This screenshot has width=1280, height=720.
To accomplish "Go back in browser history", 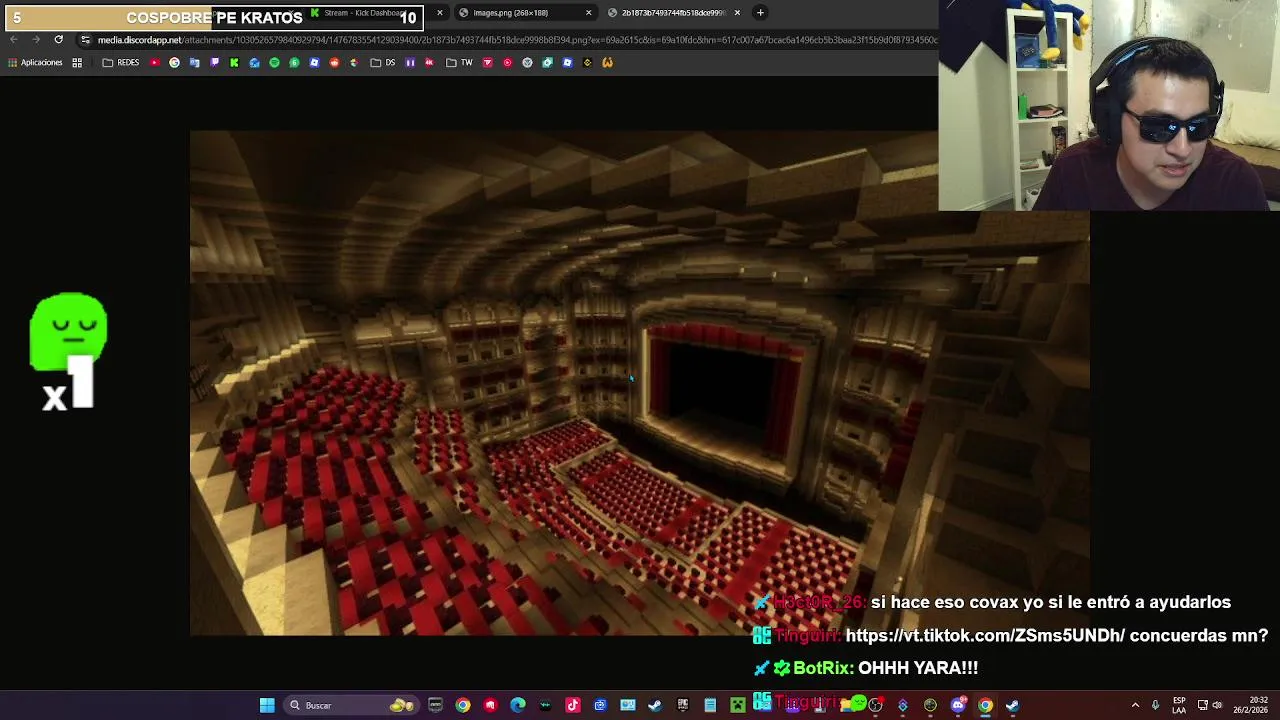I will [13, 40].
